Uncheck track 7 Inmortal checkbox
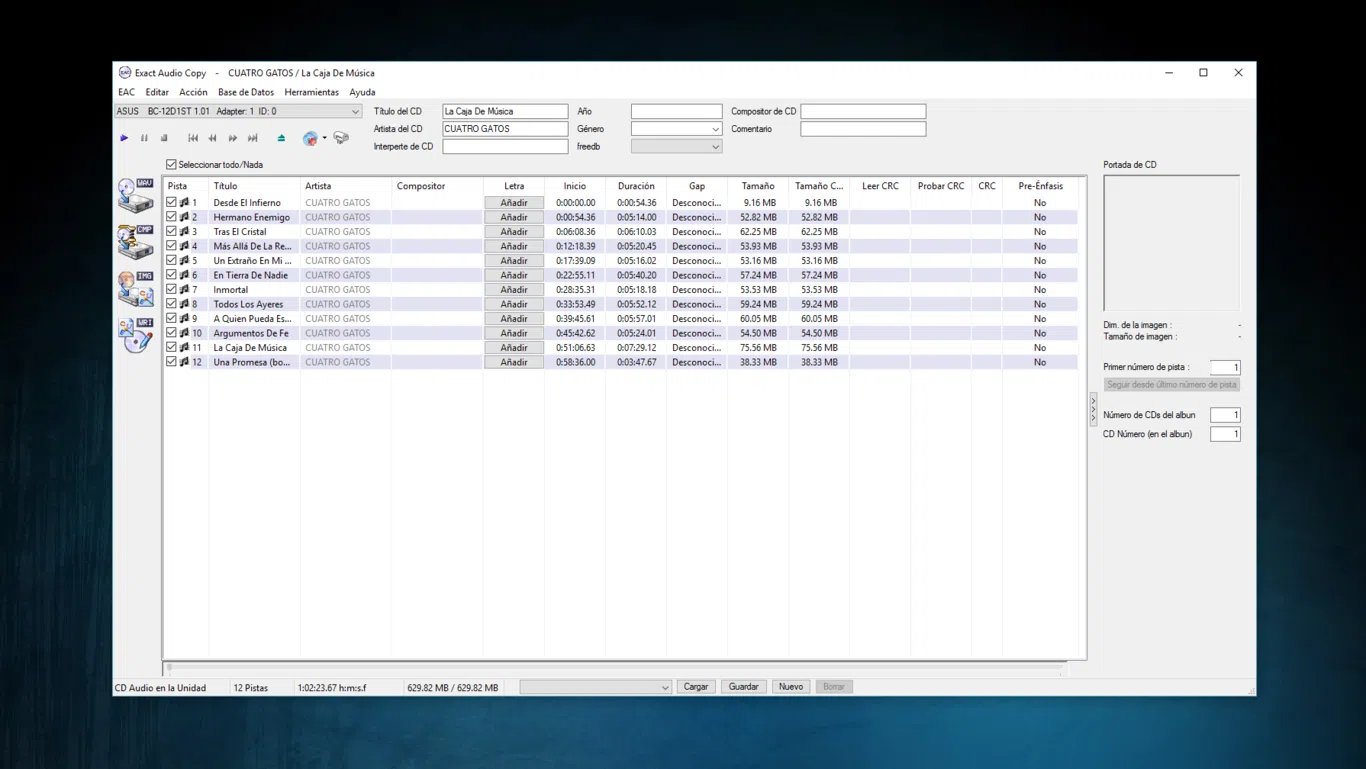This screenshot has height=769, width=1366. coord(171,289)
